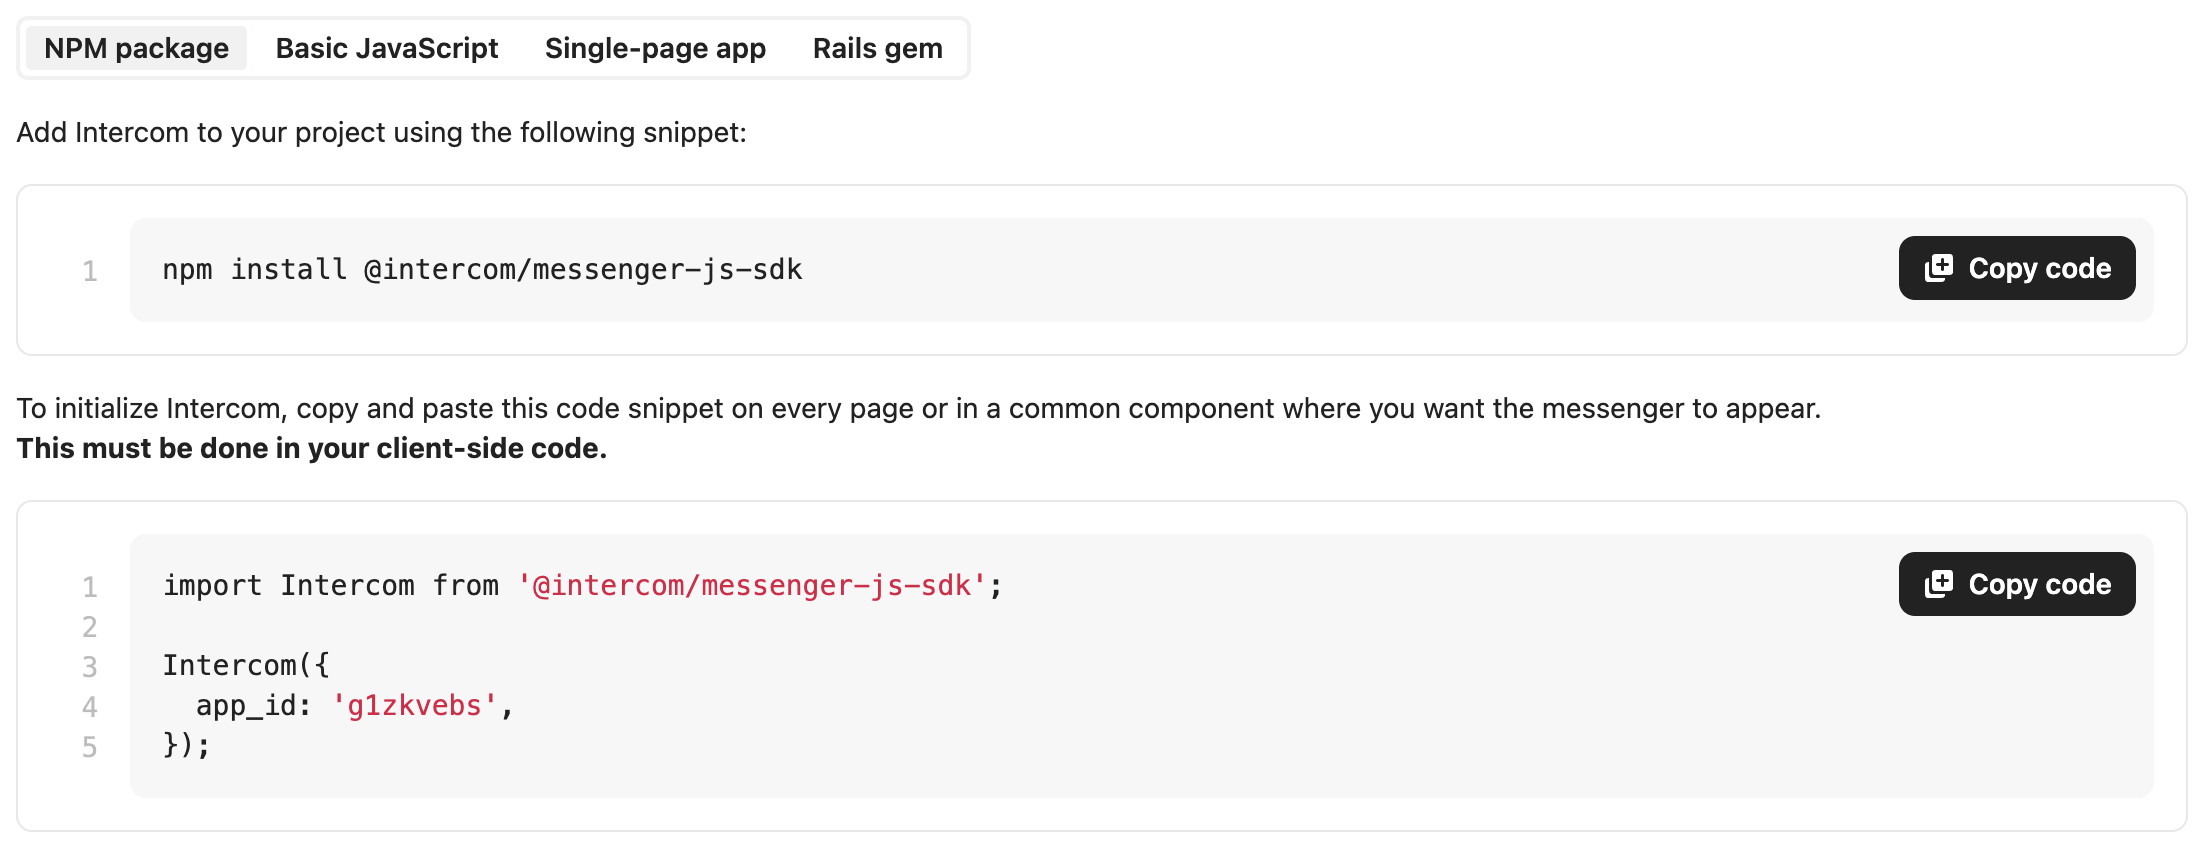Viewport: 2204px width, 846px height.
Task: Show the Rails gem instructions tab
Action: [x=877, y=48]
